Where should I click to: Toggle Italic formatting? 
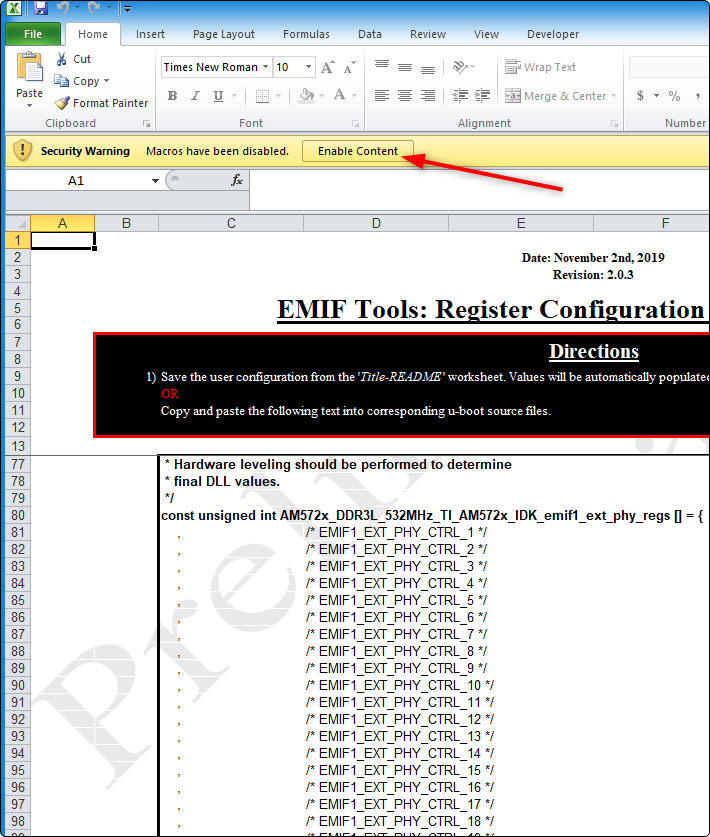point(195,96)
